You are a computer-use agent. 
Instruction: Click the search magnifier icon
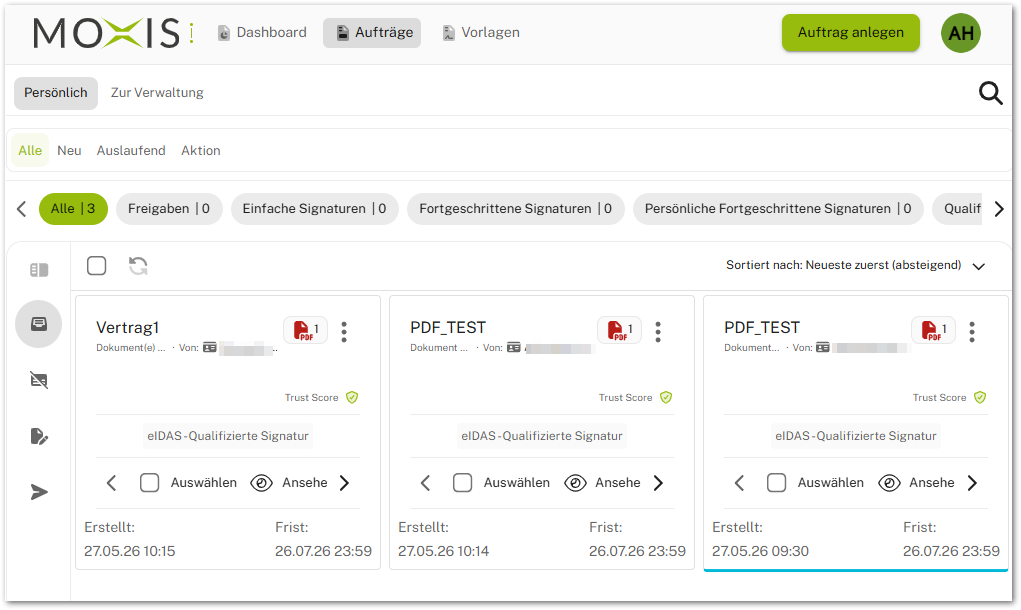(990, 93)
